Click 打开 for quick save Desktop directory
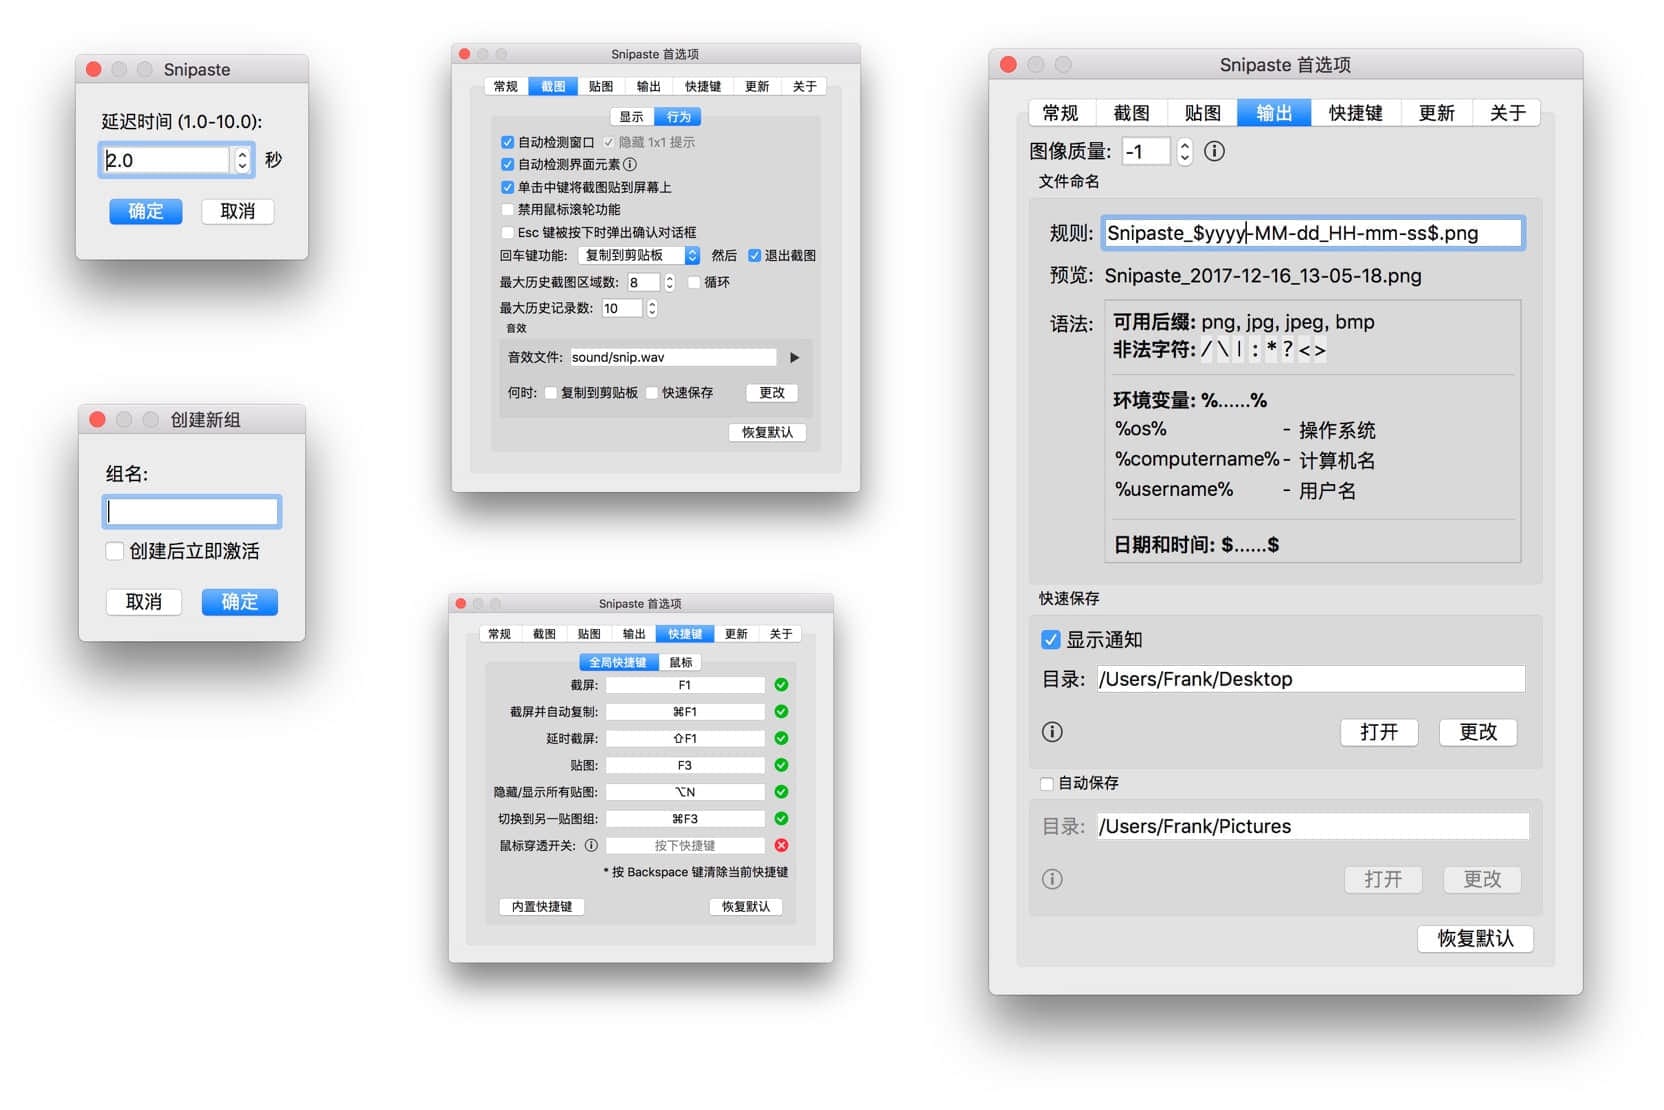The height and width of the screenshot is (1110, 1664). pyautogui.click(x=1379, y=732)
